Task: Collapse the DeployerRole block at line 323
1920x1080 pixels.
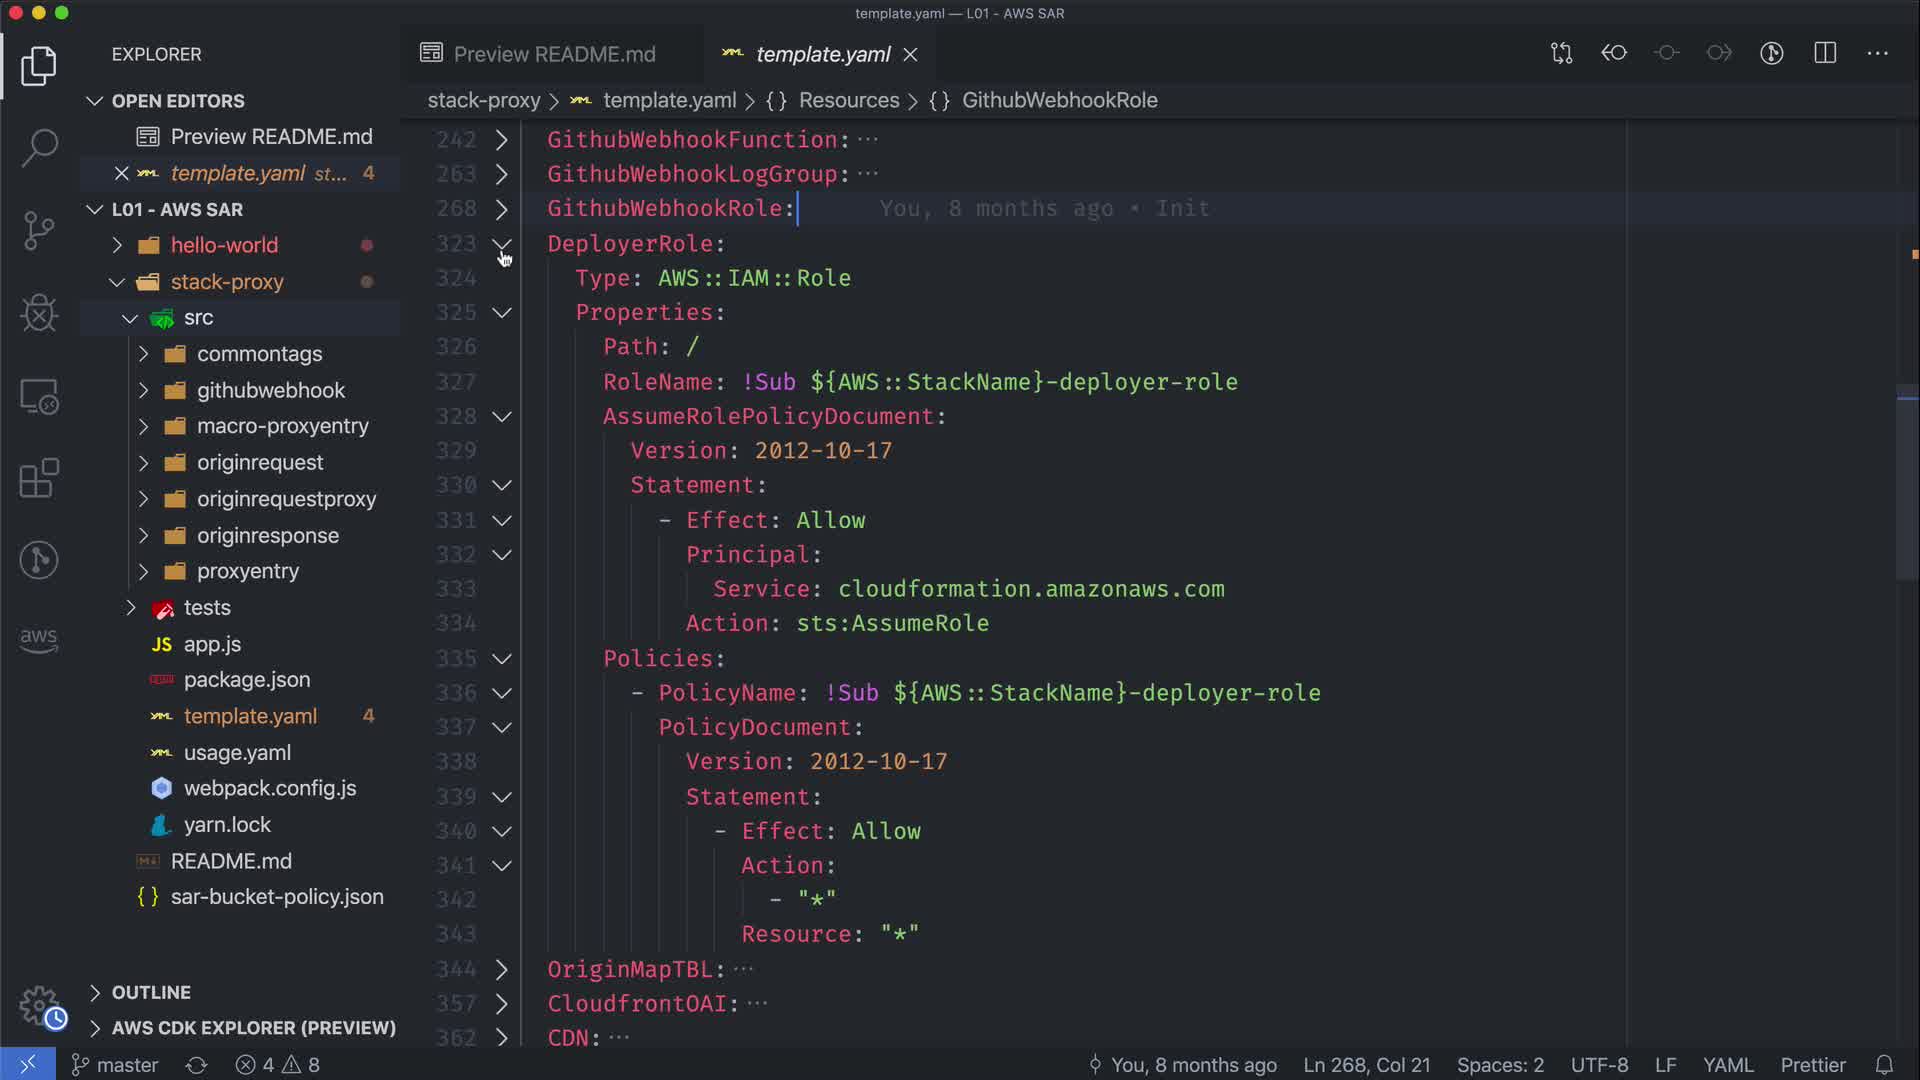Action: coord(502,243)
